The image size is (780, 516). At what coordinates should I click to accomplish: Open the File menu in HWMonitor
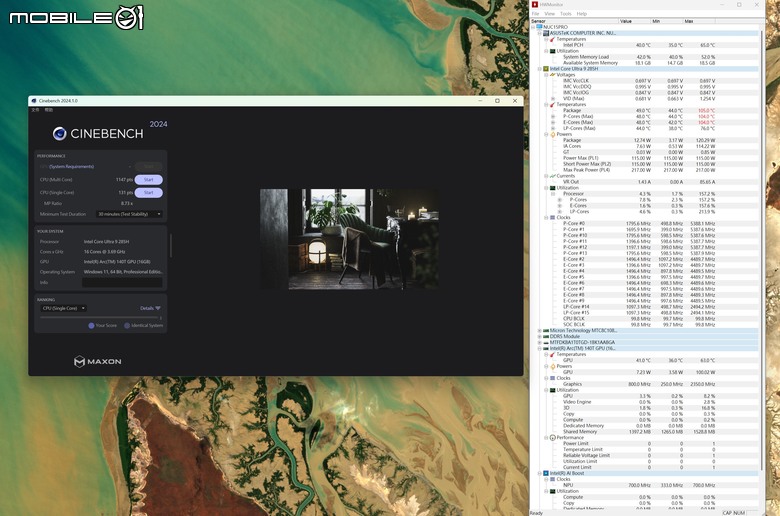point(536,14)
